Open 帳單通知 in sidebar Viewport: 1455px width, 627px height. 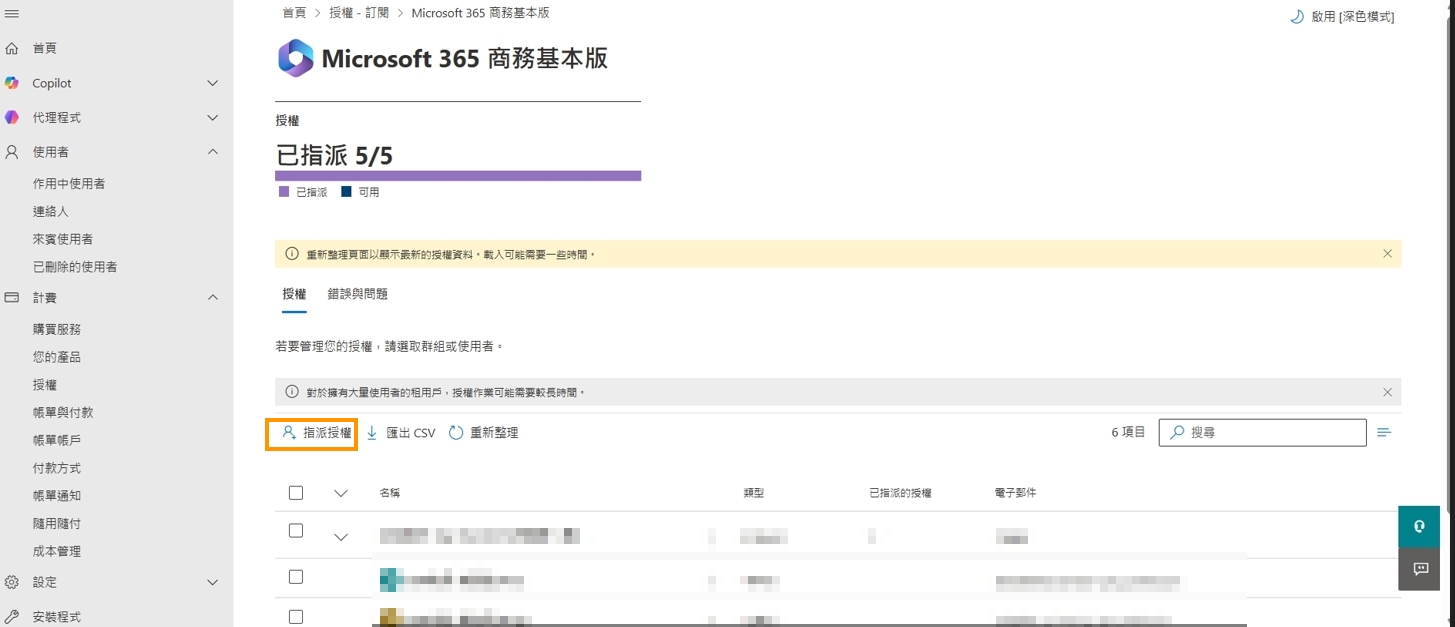(x=57, y=496)
